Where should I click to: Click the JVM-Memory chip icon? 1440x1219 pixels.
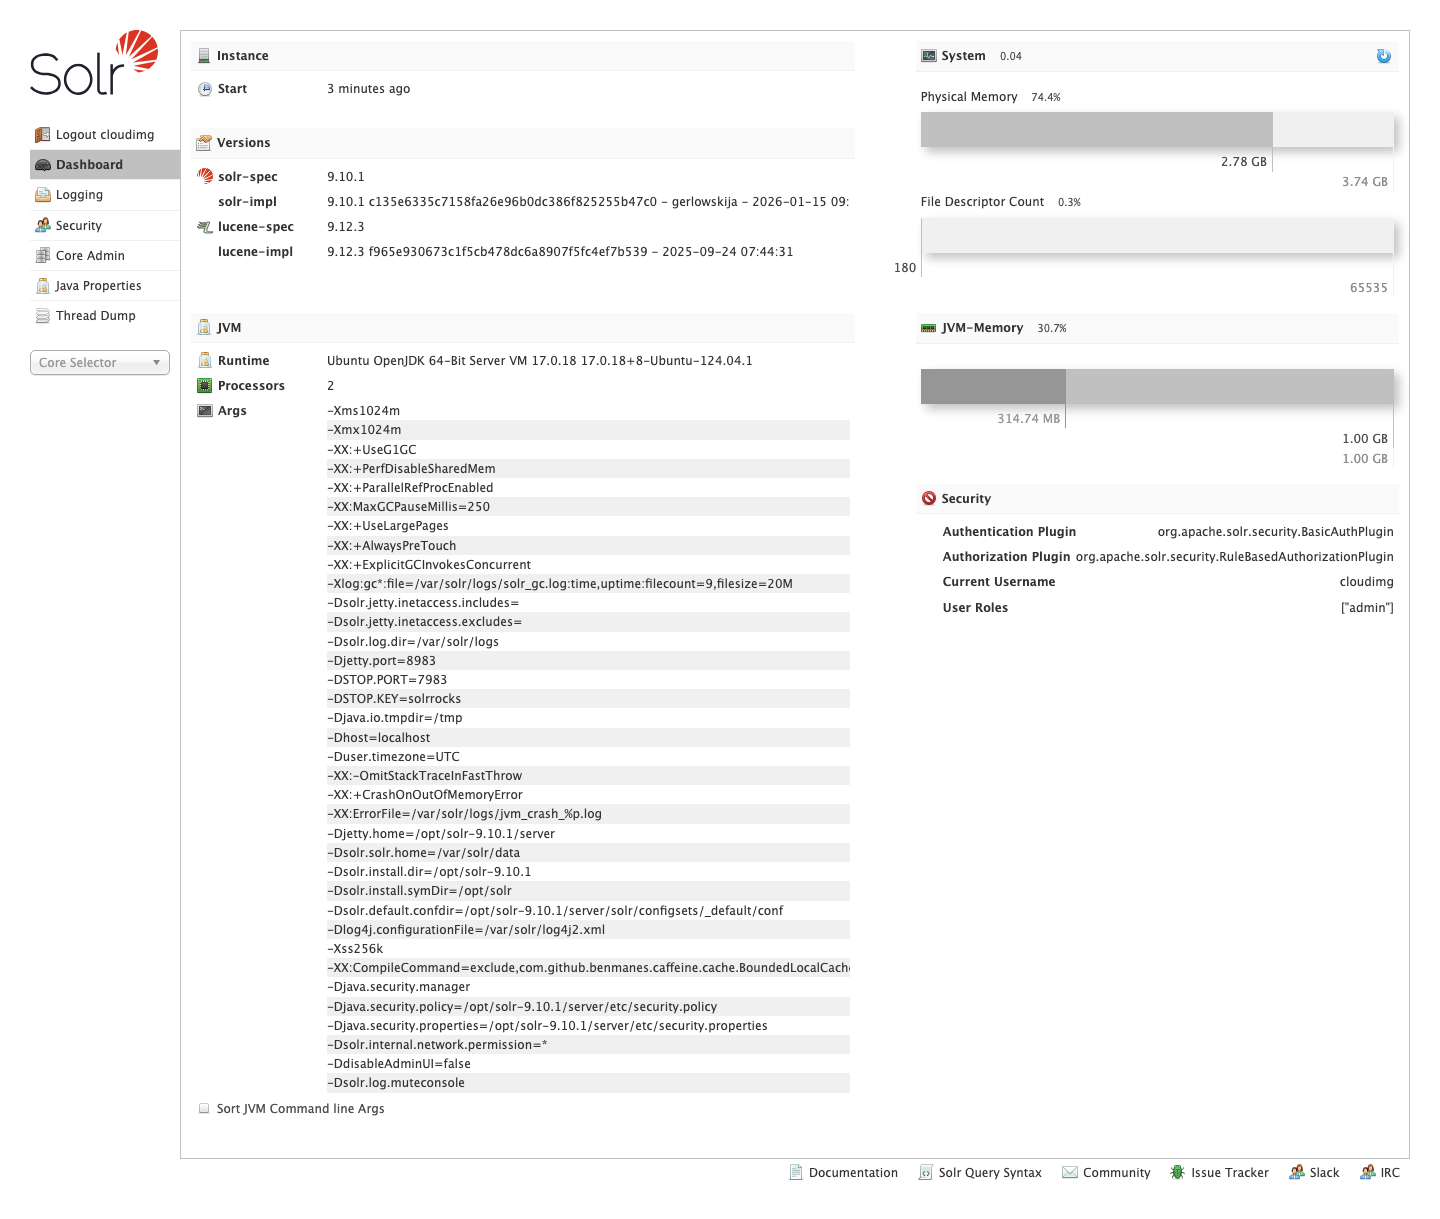pyautogui.click(x=929, y=328)
